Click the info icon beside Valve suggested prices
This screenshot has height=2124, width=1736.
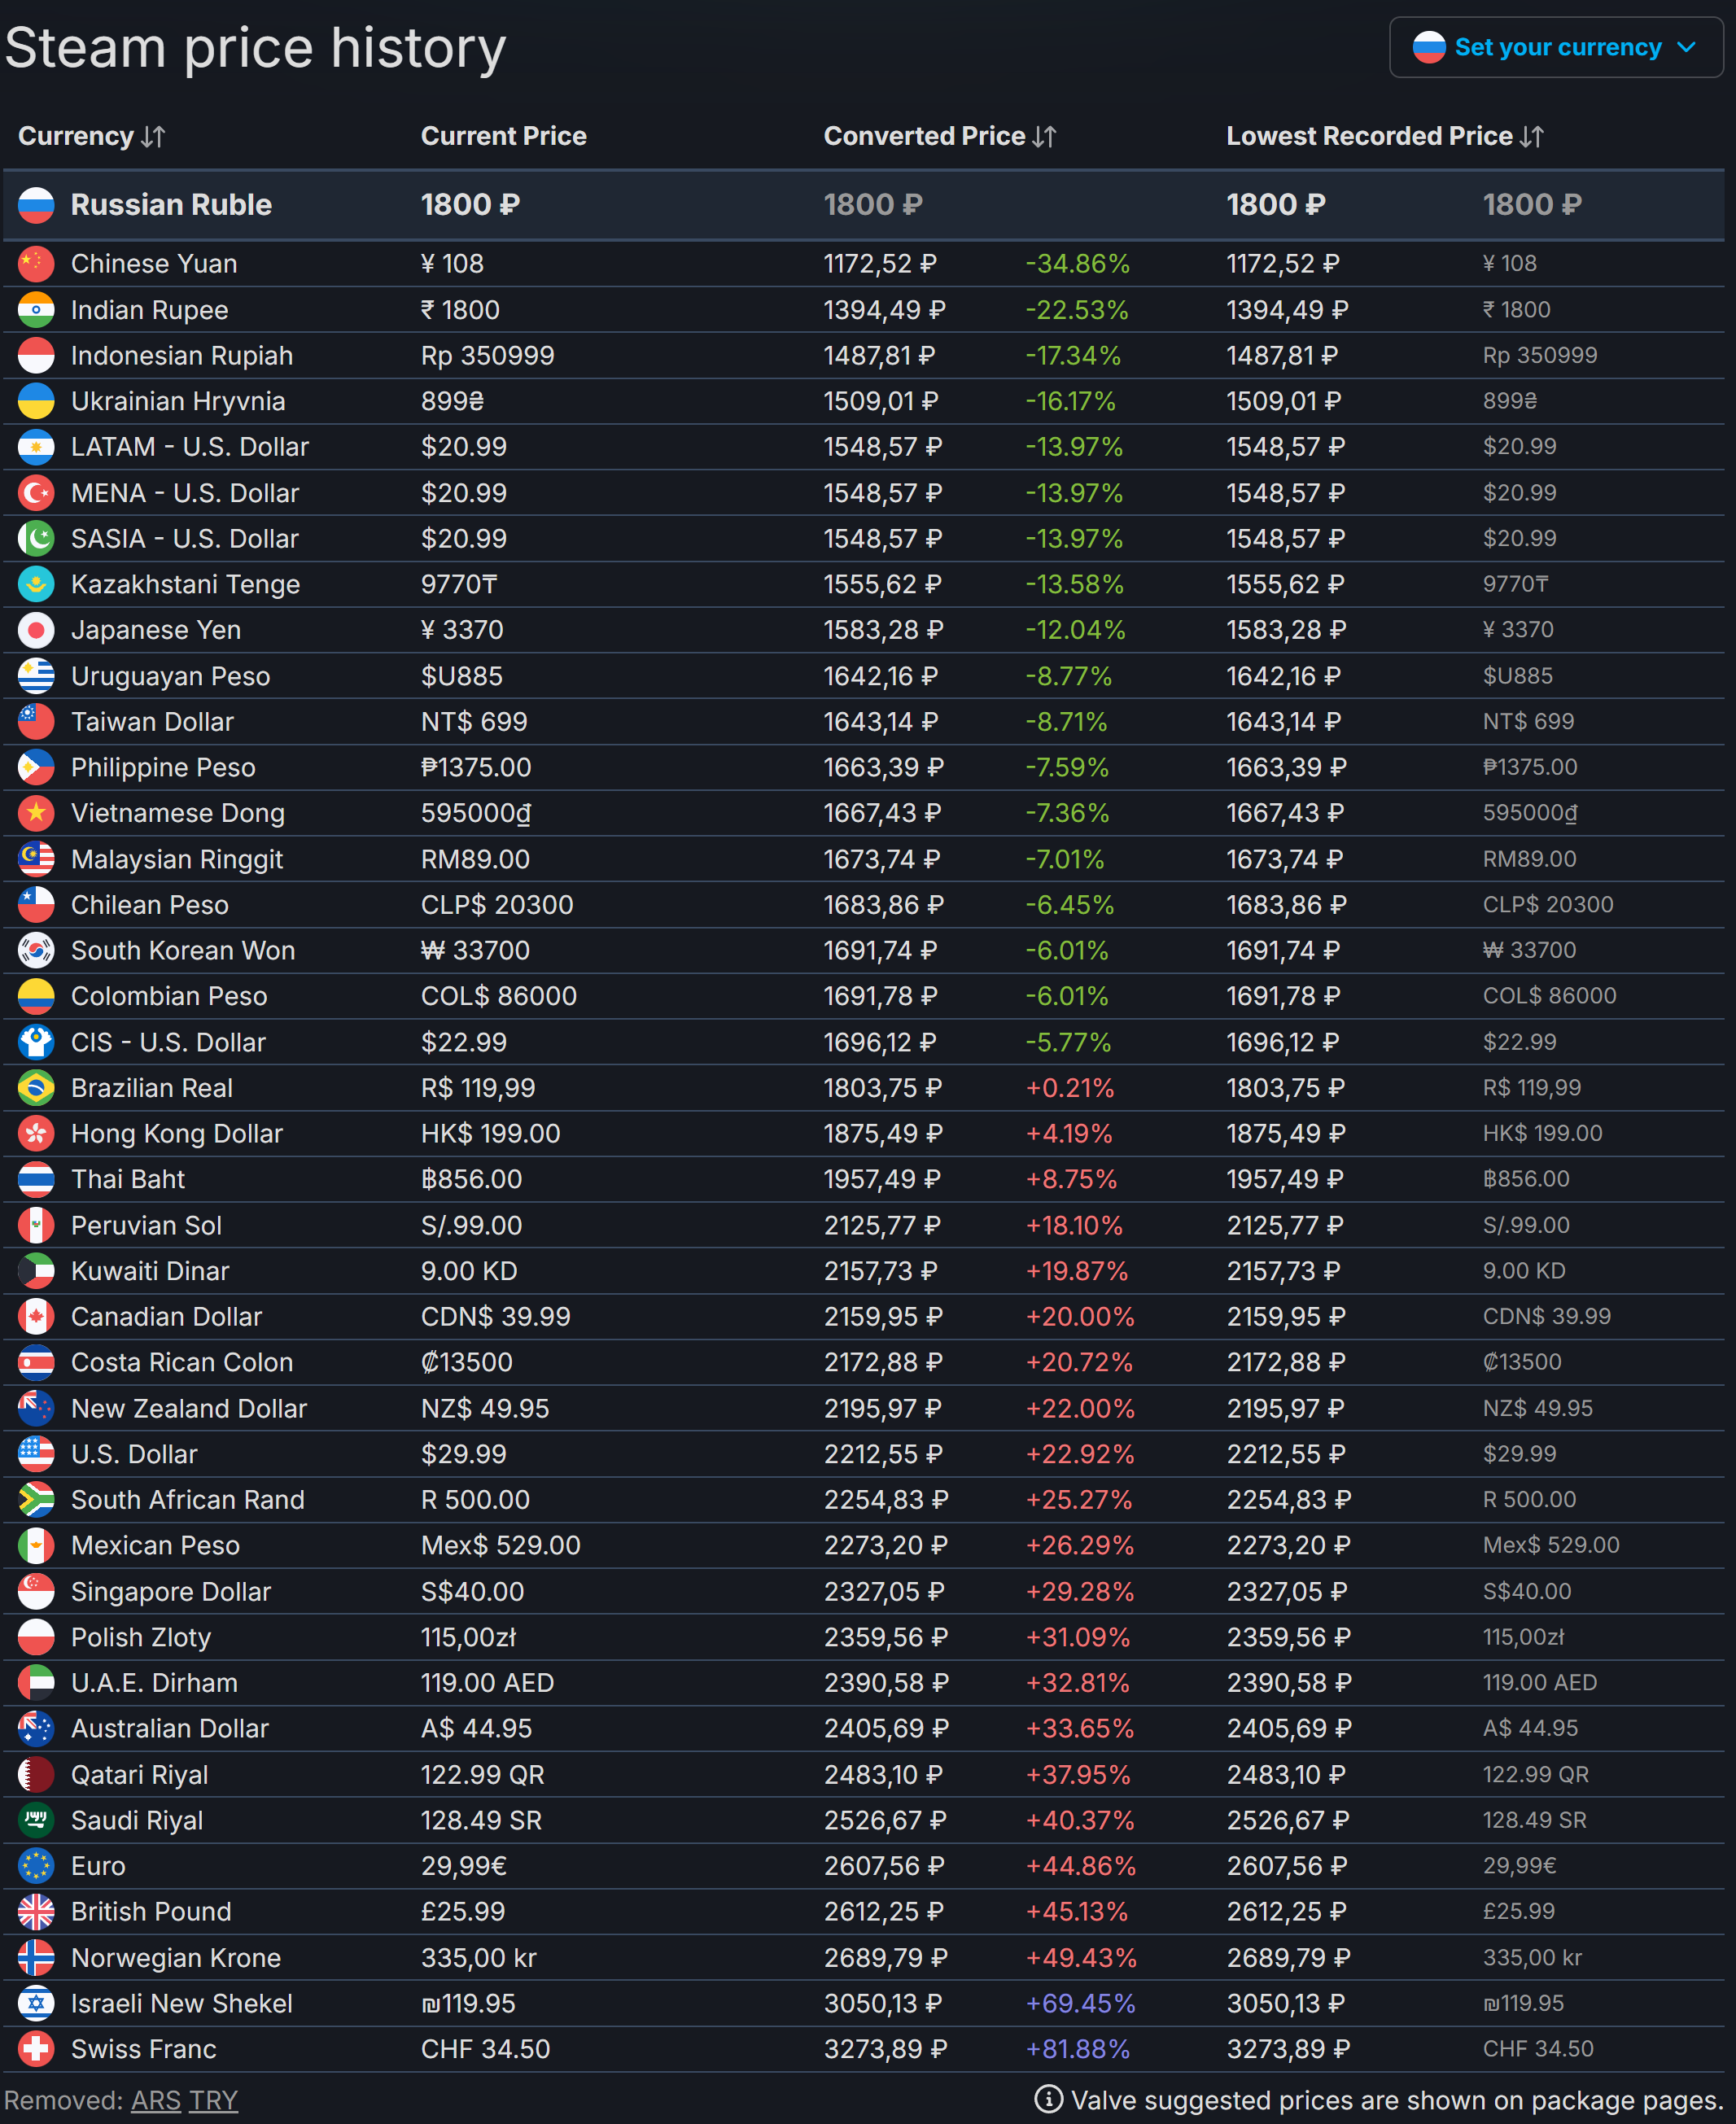point(1048,2099)
